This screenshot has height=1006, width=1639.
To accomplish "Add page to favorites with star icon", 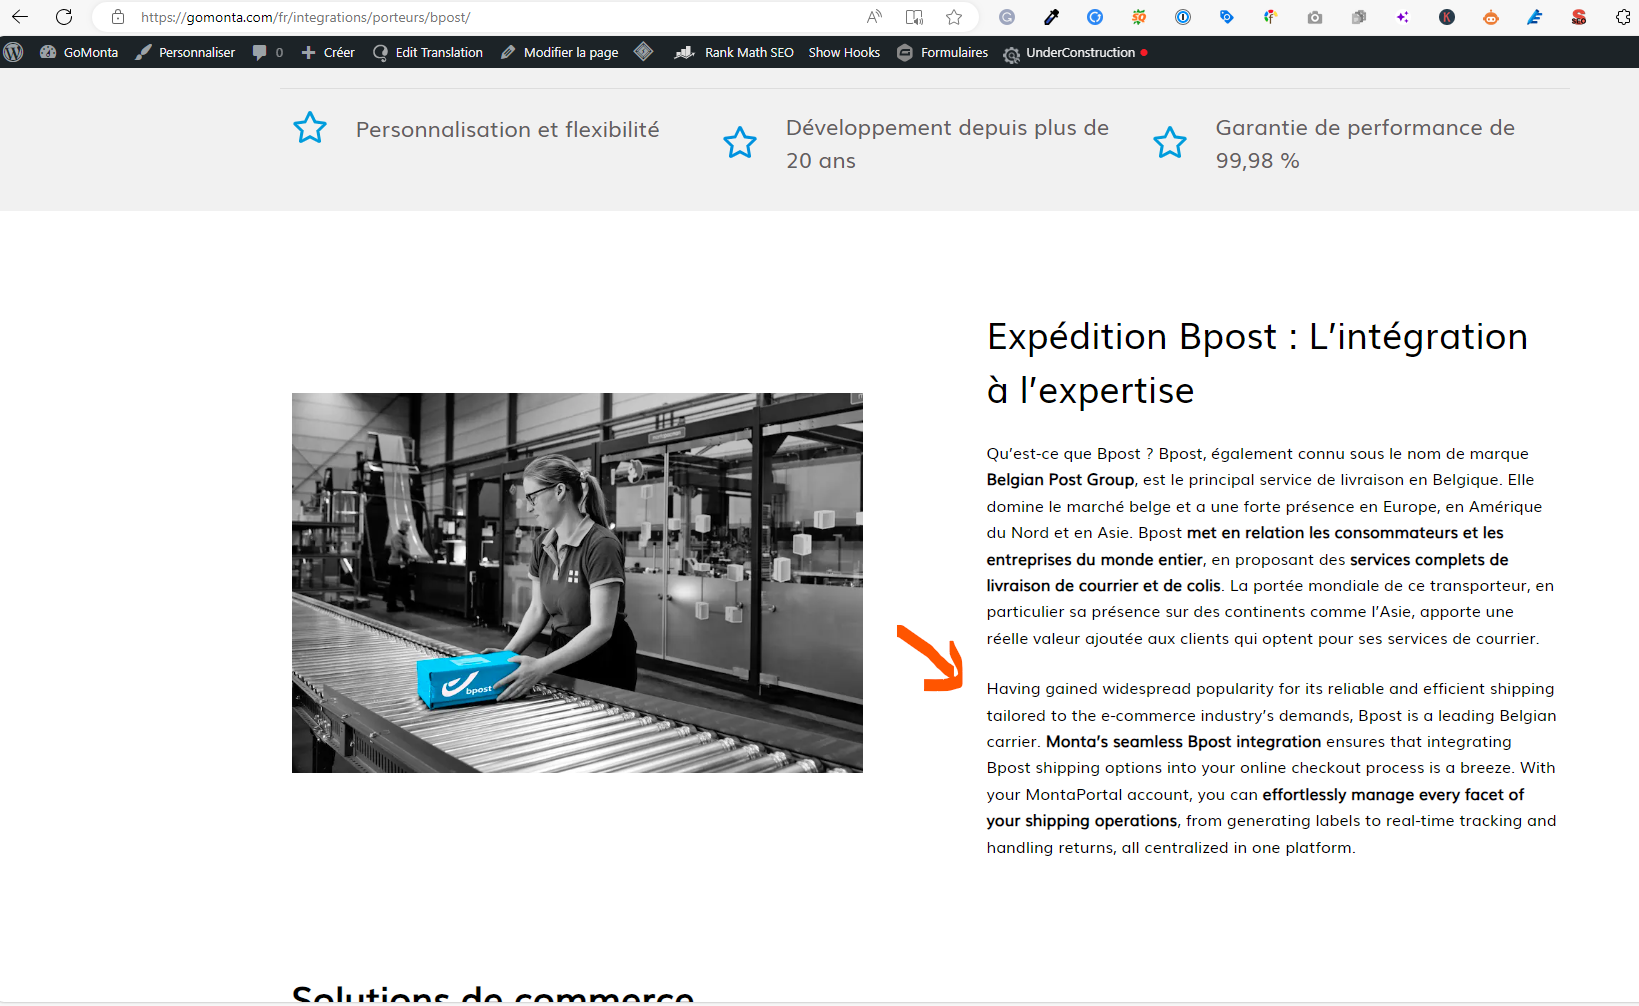I will coord(954,17).
